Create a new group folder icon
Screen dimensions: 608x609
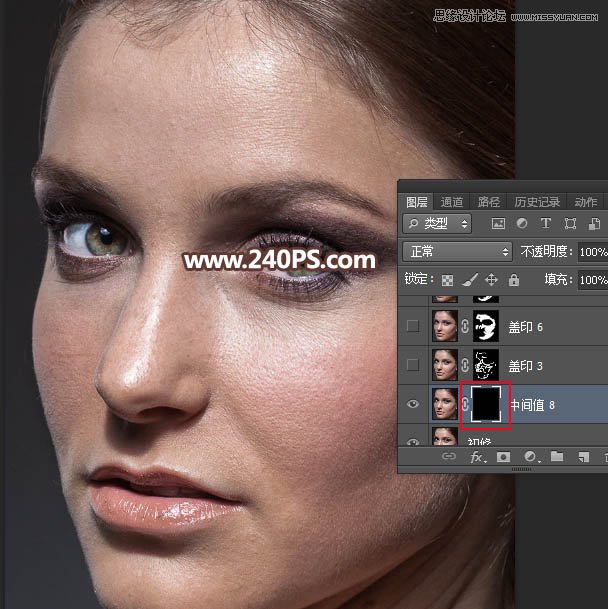[557, 458]
